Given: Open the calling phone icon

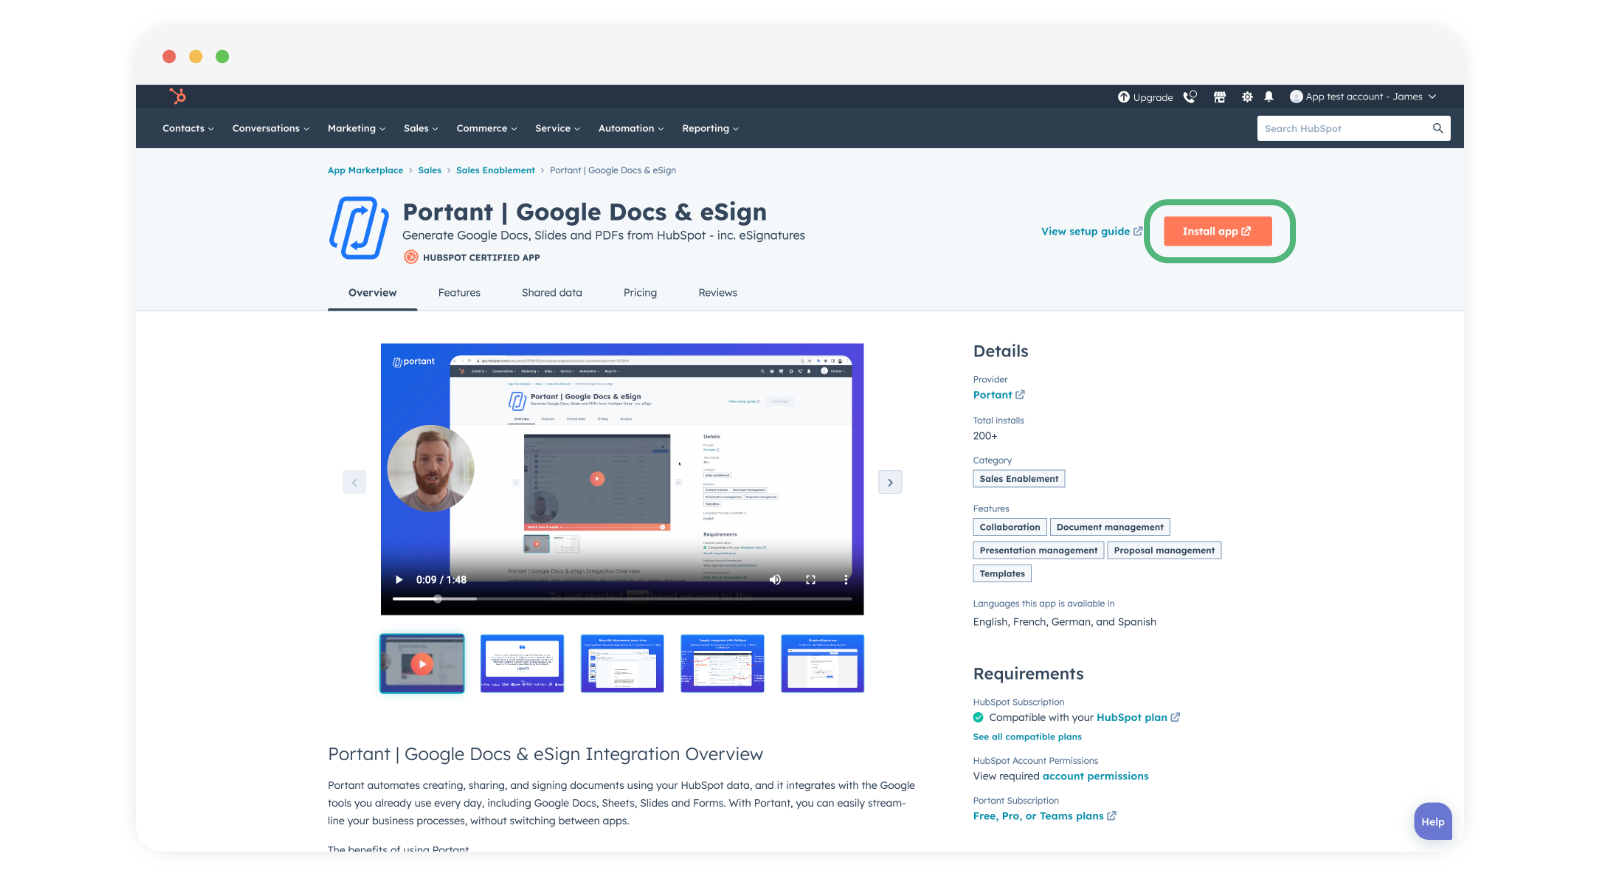Looking at the screenshot, I should (1190, 97).
